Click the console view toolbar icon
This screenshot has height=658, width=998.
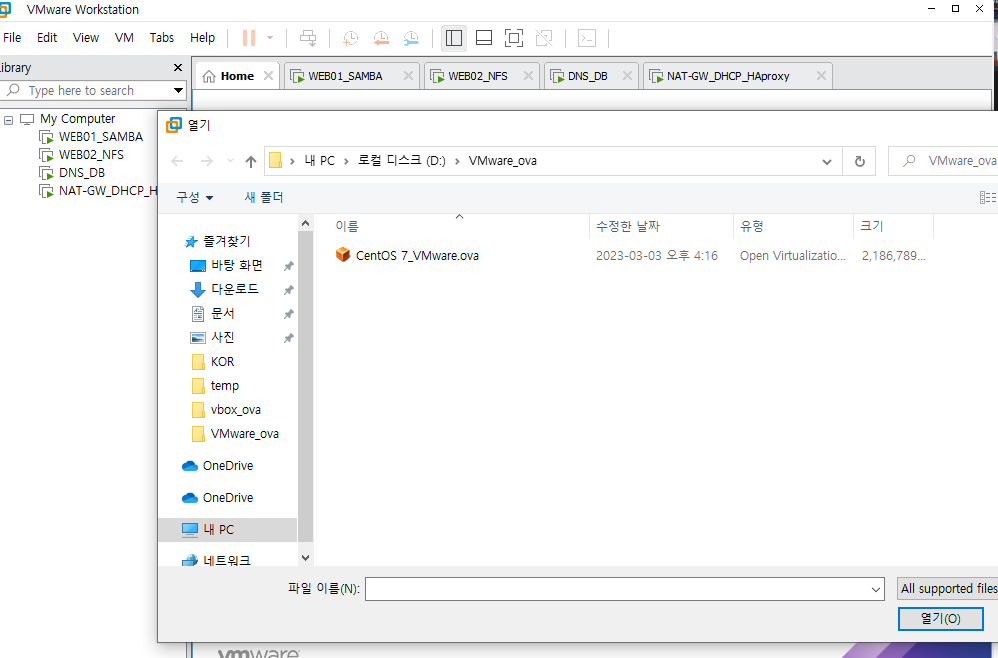[587, 38]
